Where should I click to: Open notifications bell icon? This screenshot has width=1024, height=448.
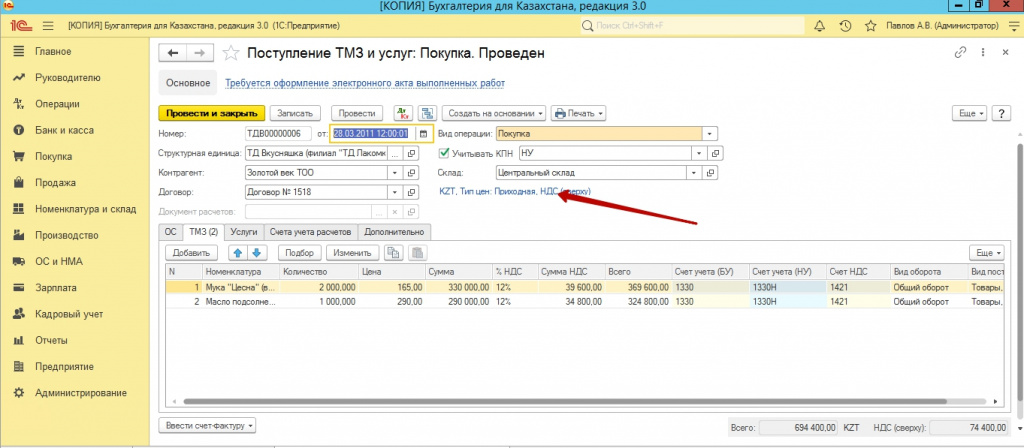[x=820, y=26]
